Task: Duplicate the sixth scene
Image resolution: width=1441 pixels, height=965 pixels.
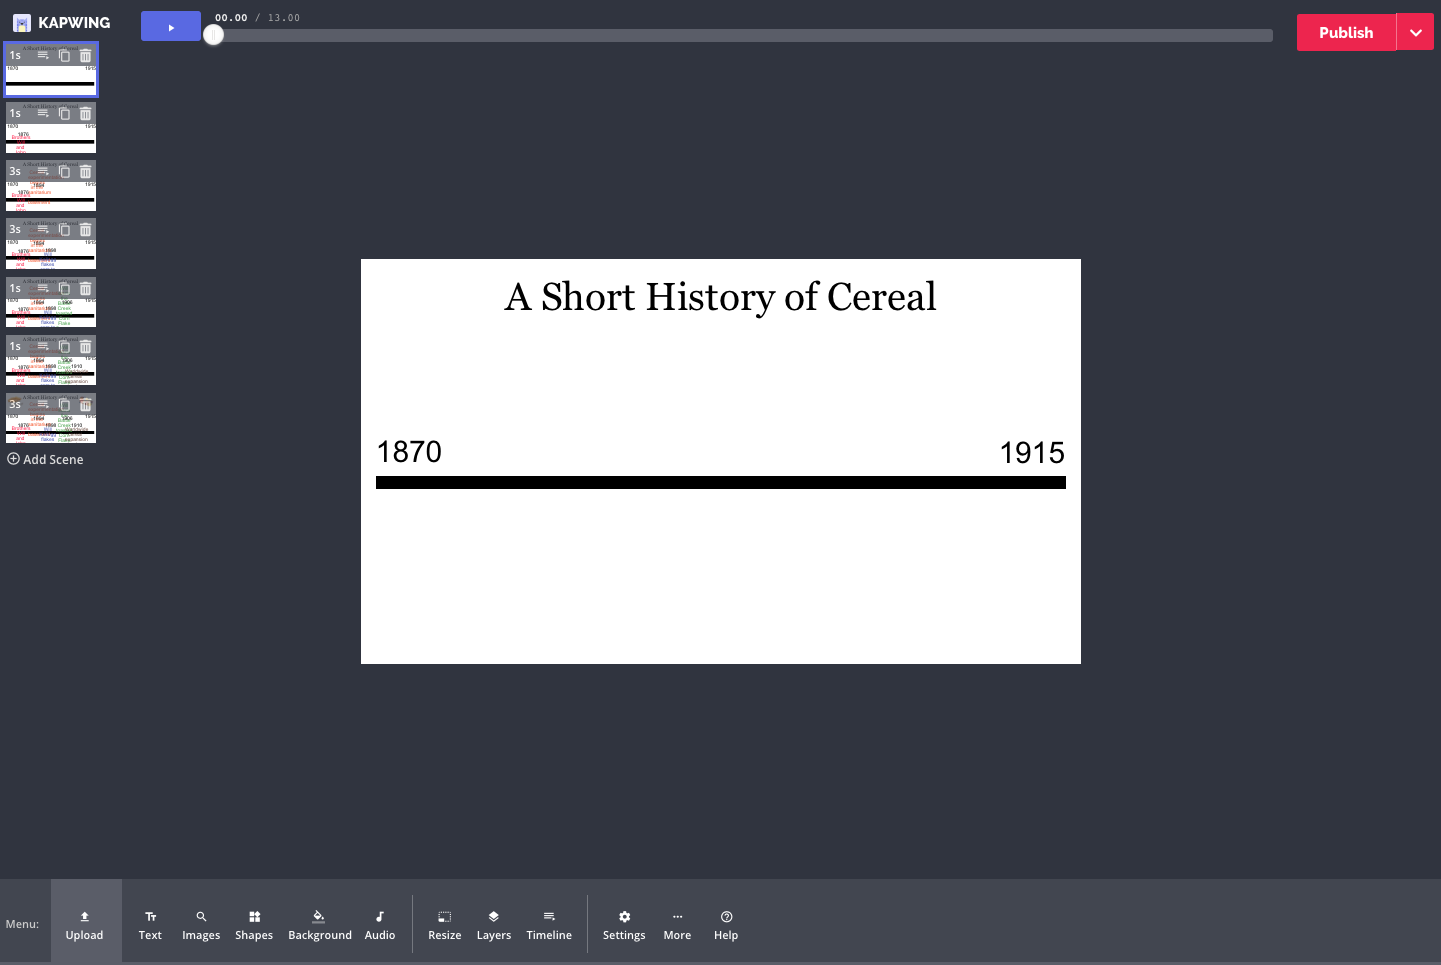Action: click(x=64, y=346)
